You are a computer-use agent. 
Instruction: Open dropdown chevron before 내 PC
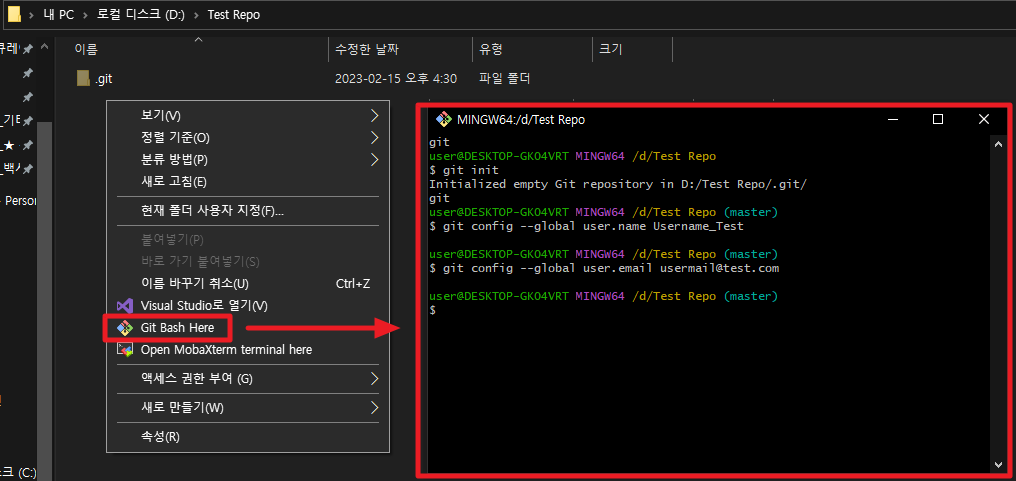point(31,14)
